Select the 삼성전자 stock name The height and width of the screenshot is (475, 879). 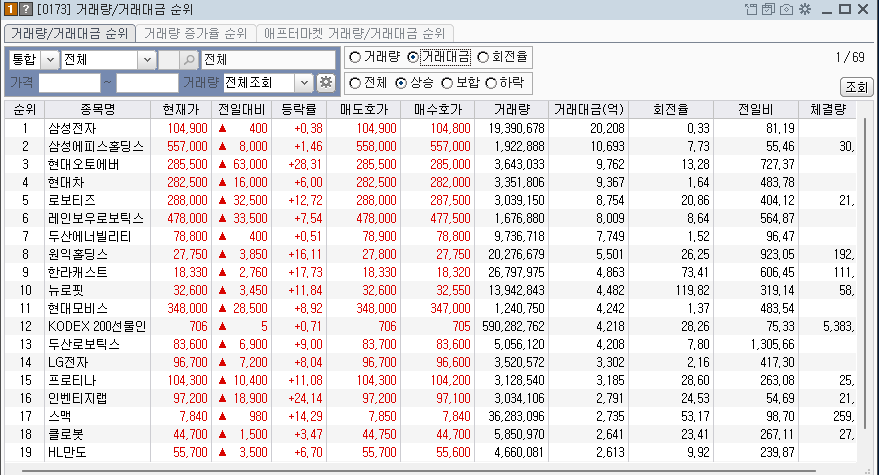72,128
